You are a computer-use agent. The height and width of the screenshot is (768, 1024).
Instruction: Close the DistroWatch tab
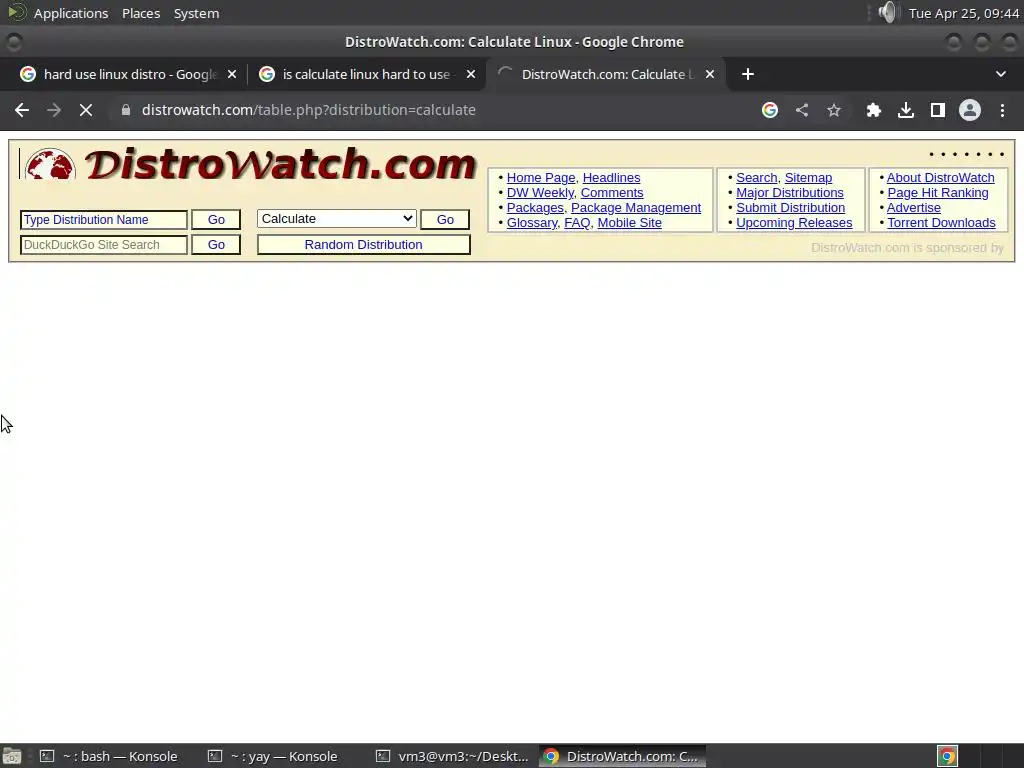tap(710, 74)
